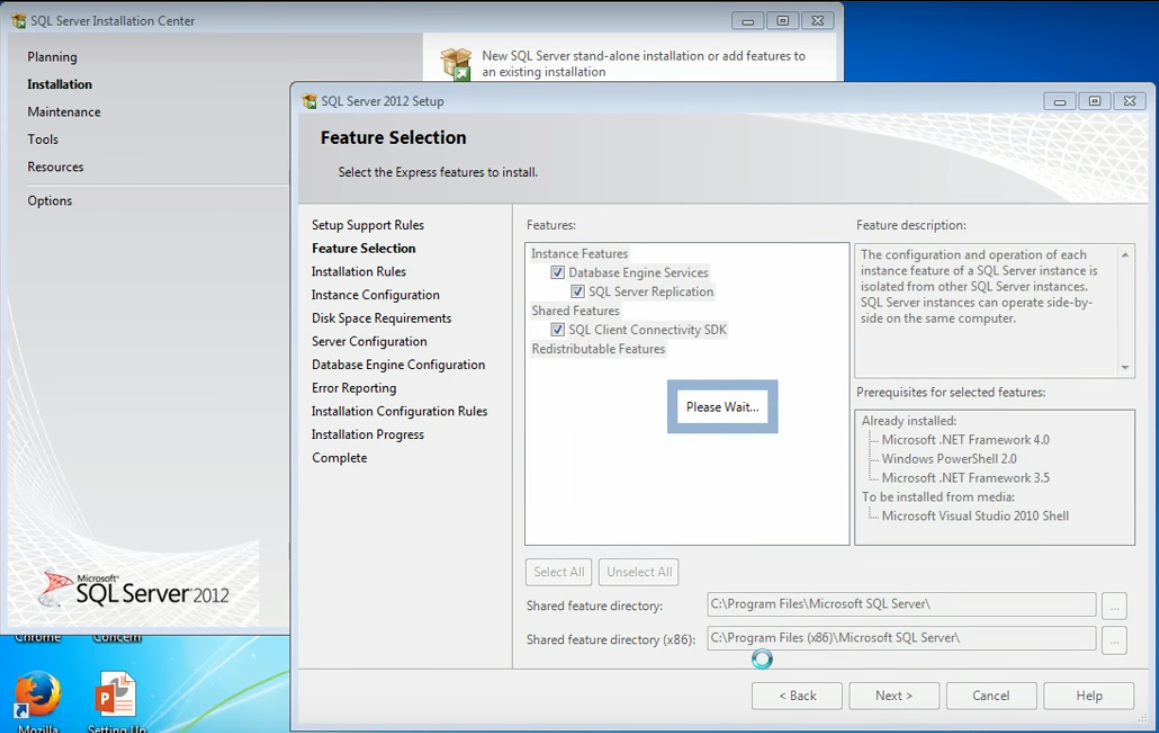This screenshot has height=733, width=1159.
Task: Click the Unselect All button
Action: click(x=639, y=572)
